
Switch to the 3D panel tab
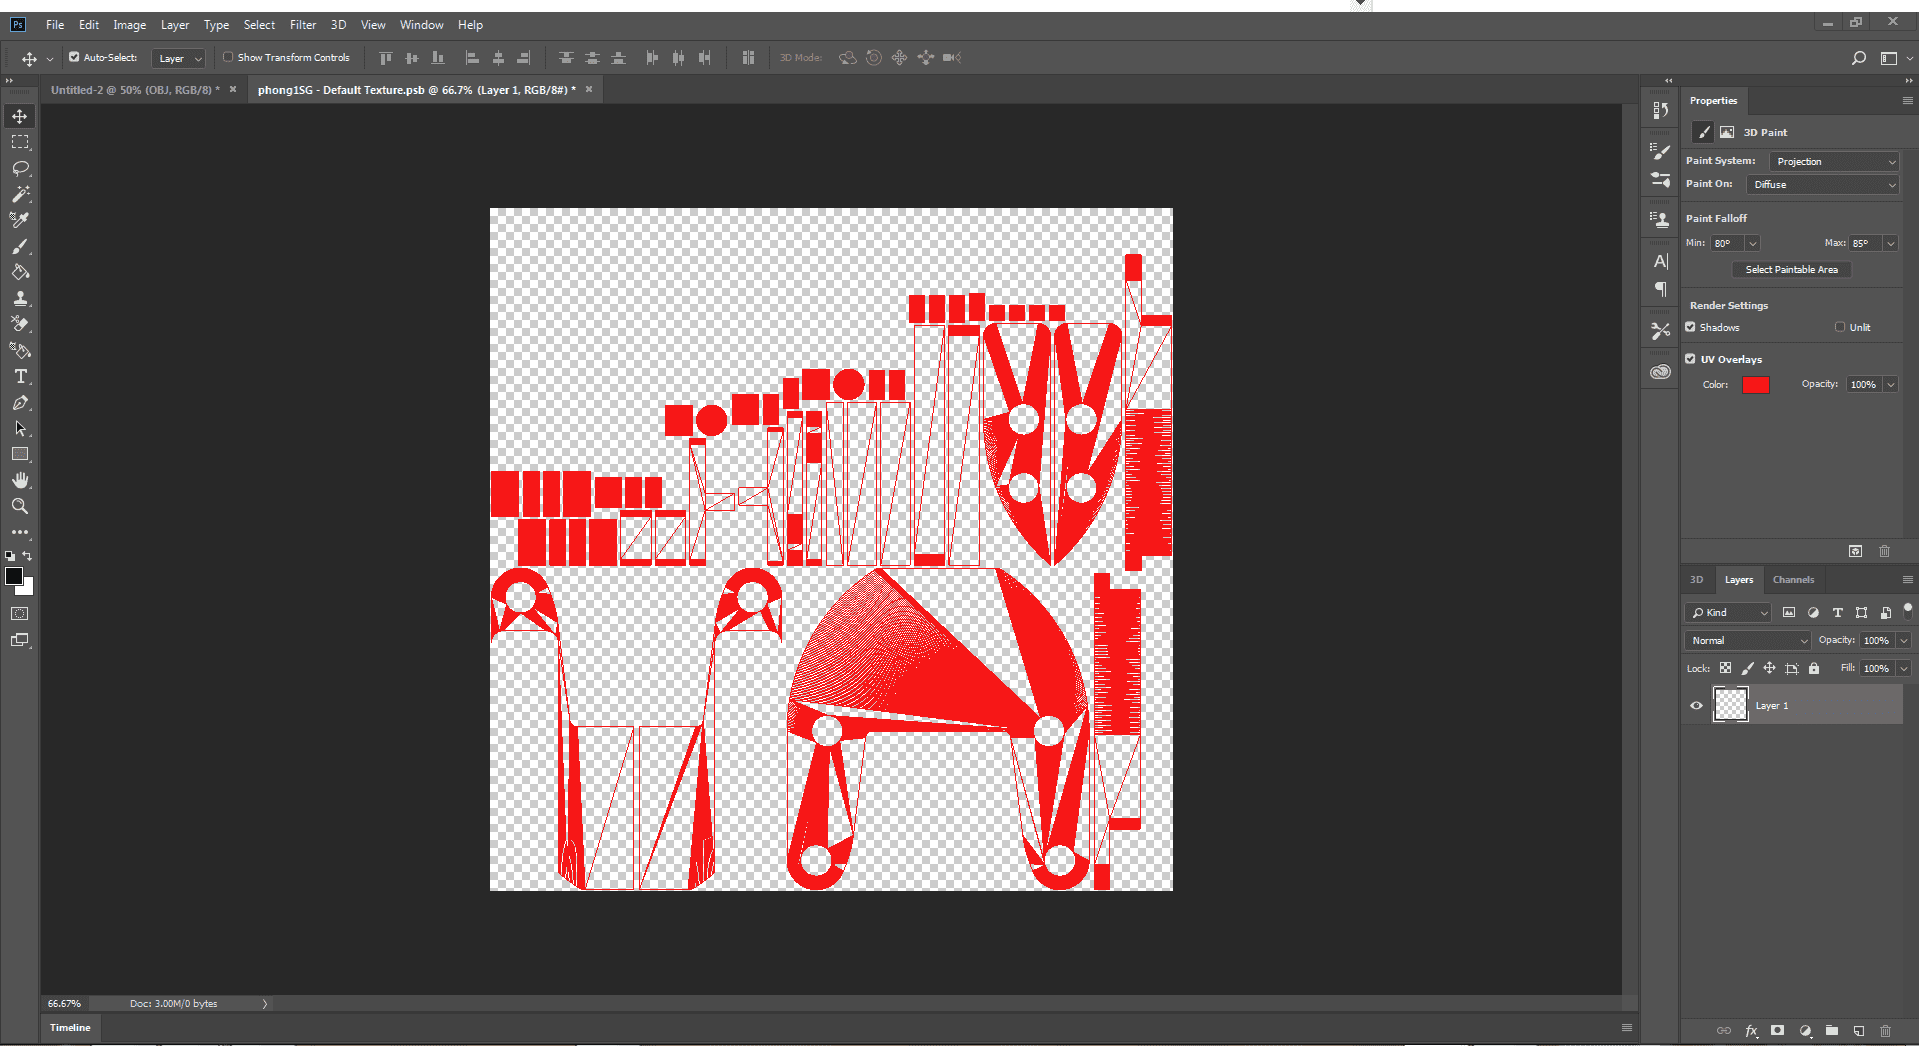click(x=1697, y=580)
